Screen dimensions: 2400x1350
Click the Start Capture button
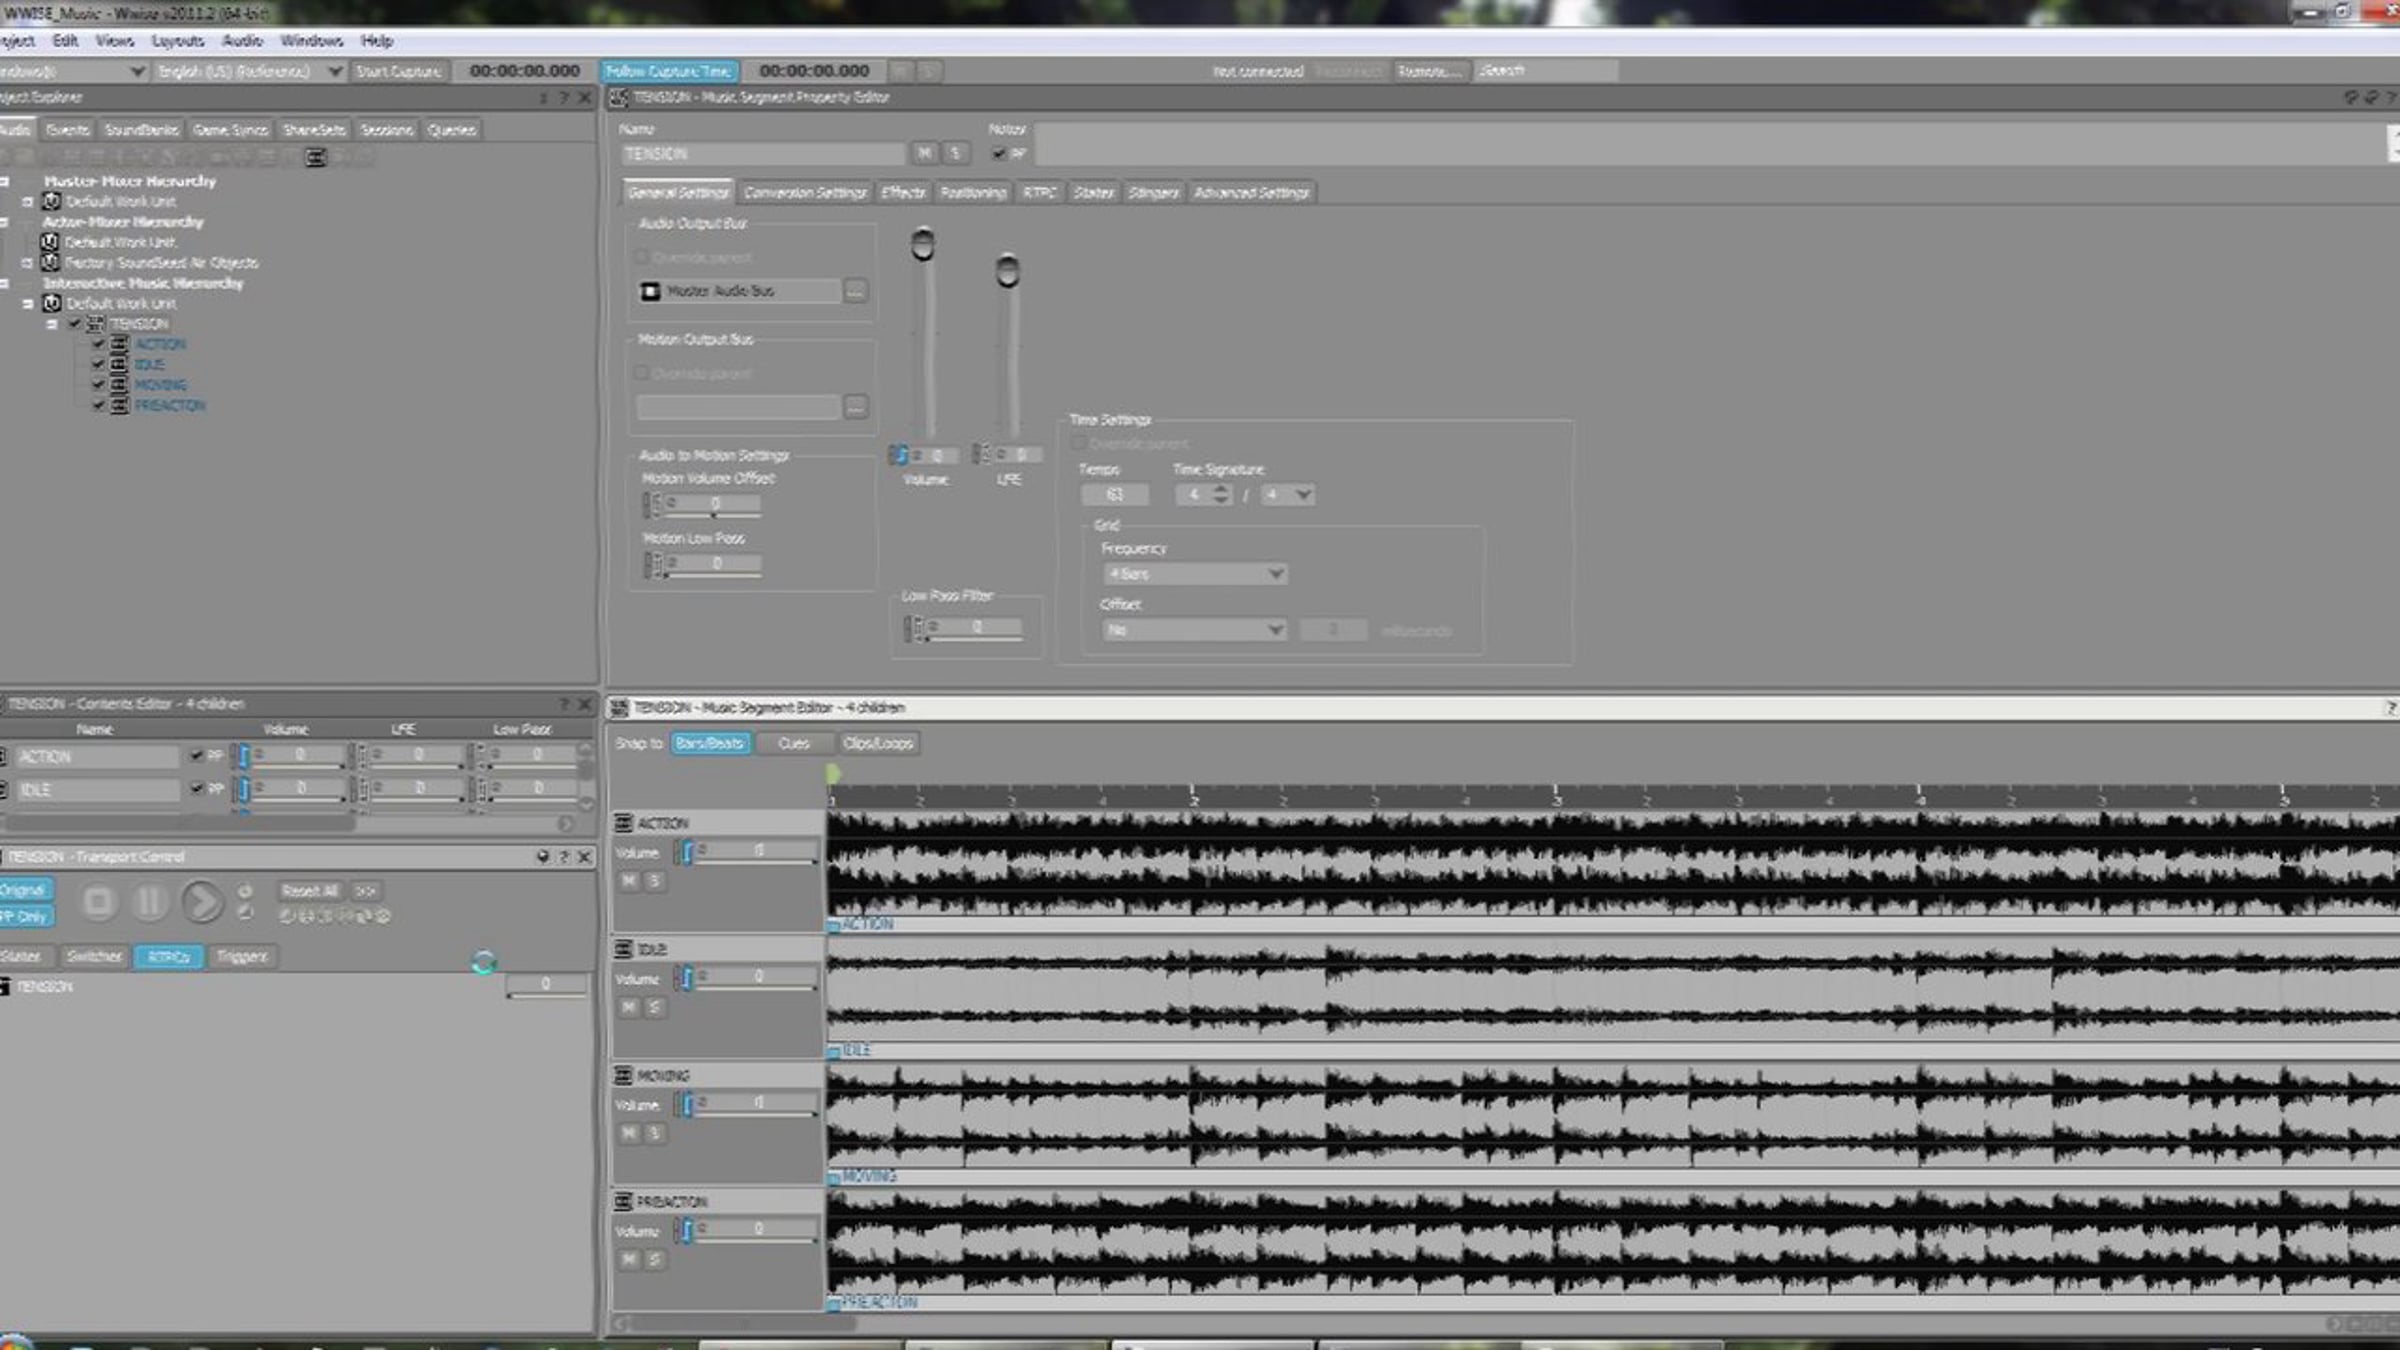point(398,71)
